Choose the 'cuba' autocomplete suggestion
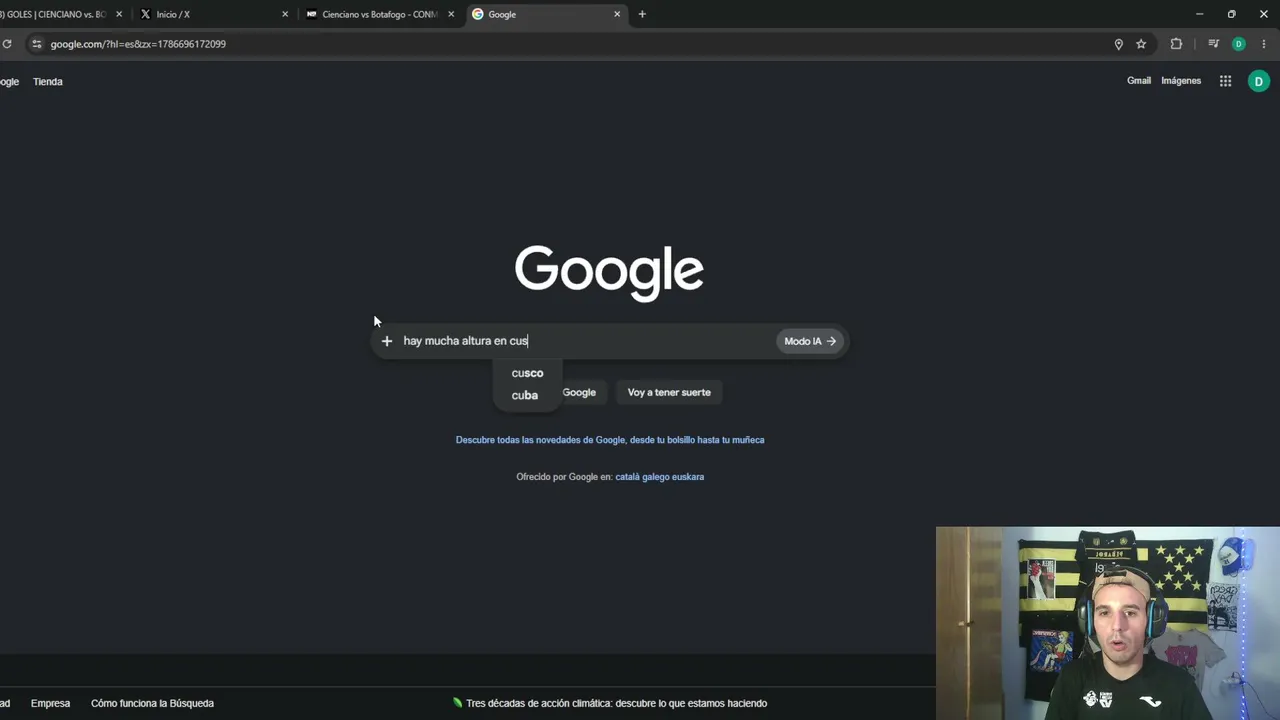This screenshot has width=1280, height=720. coord(527,395)
